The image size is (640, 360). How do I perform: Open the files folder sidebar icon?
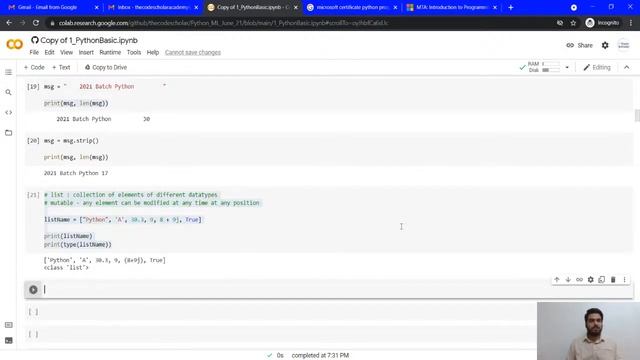[9, 133]
